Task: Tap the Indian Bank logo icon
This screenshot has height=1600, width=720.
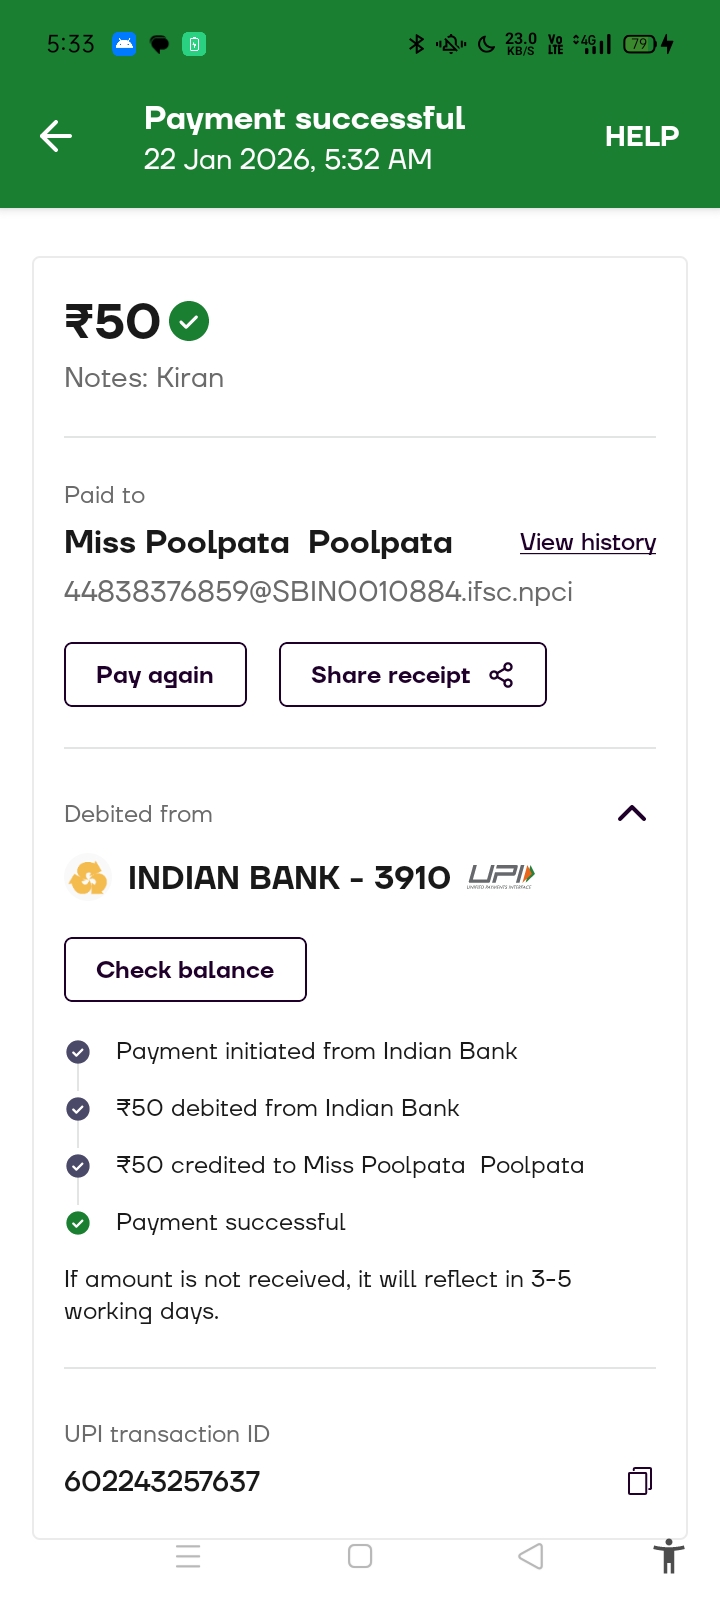Action: point(88,878)
